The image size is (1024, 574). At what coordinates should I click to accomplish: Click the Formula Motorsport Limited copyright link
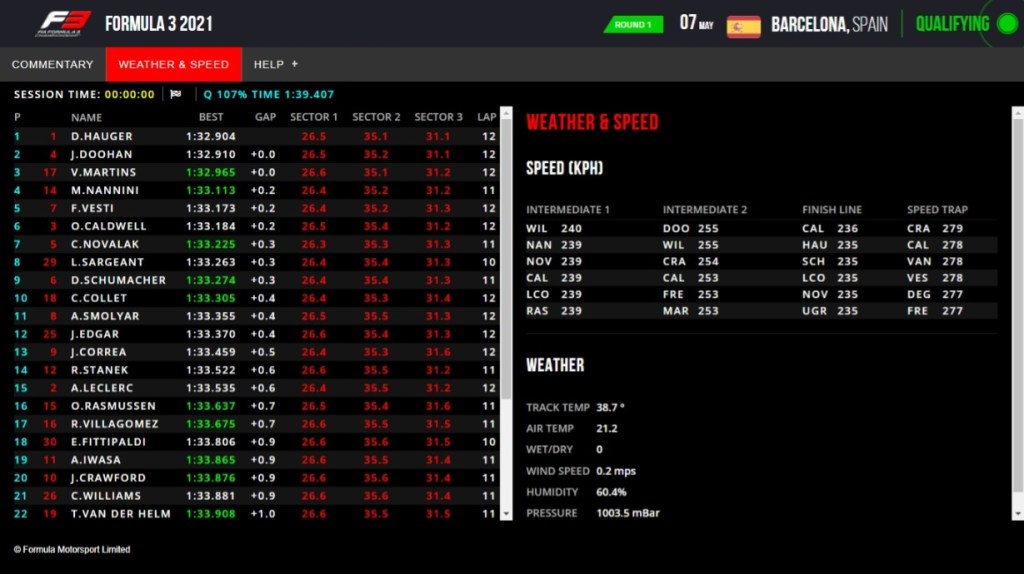click(72, 549)
